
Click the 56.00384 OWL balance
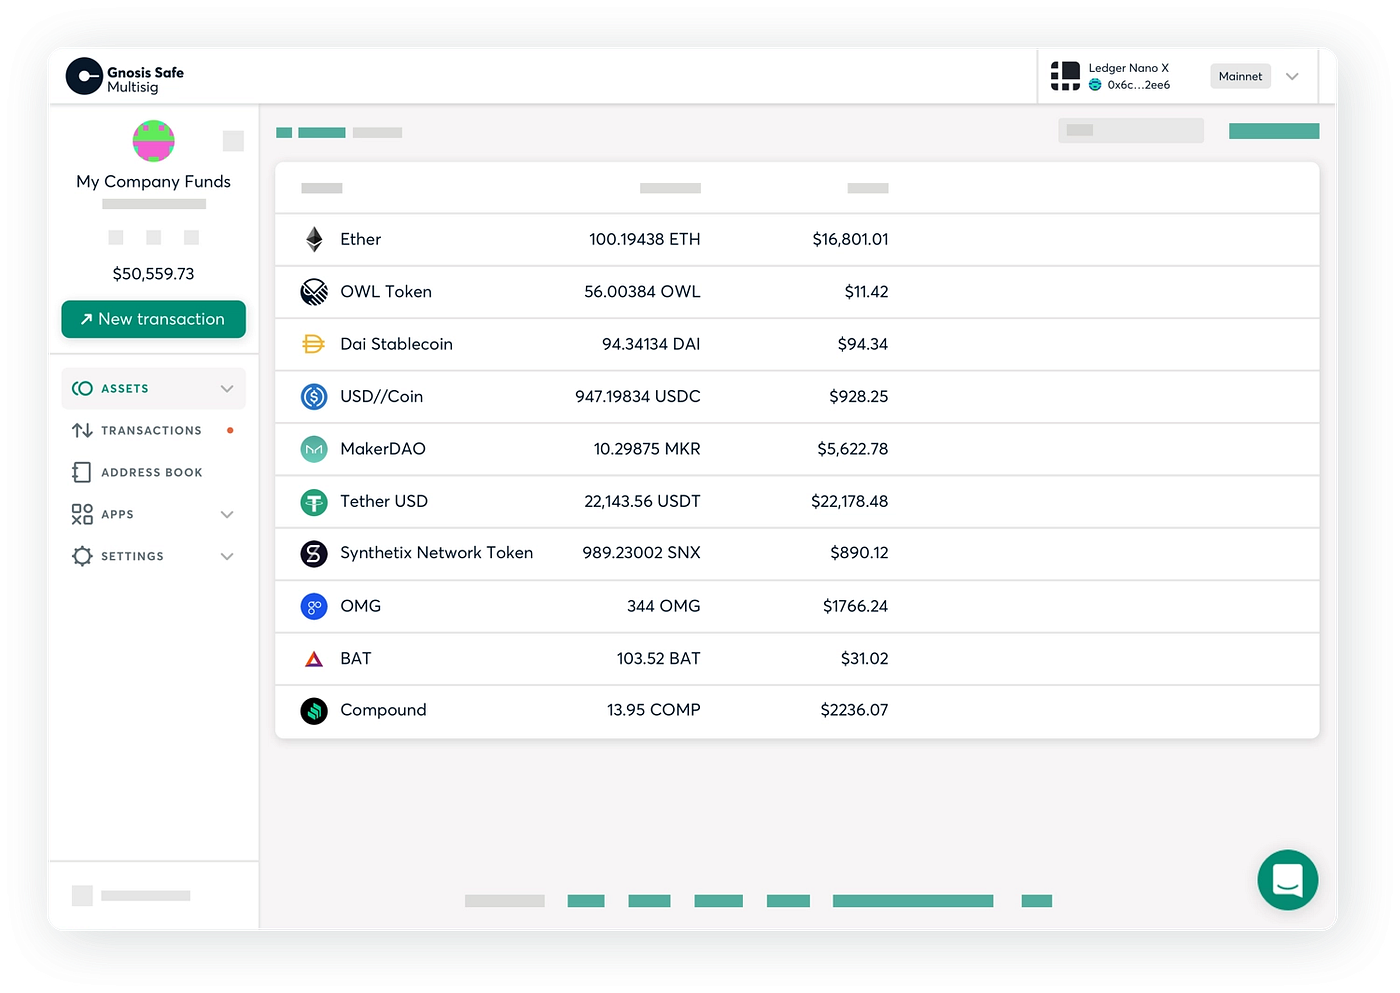coord(642,292)
